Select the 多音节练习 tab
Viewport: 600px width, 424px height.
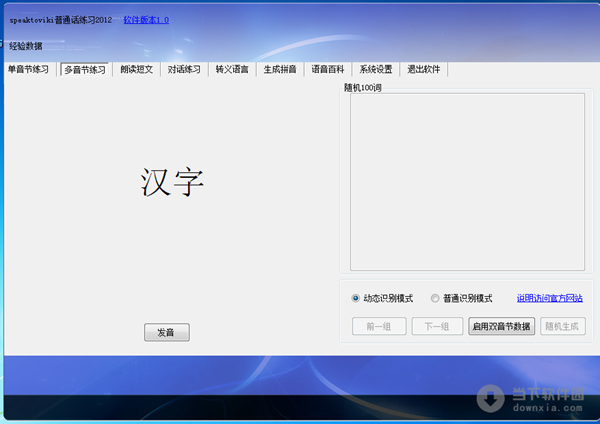click(85, 70)
